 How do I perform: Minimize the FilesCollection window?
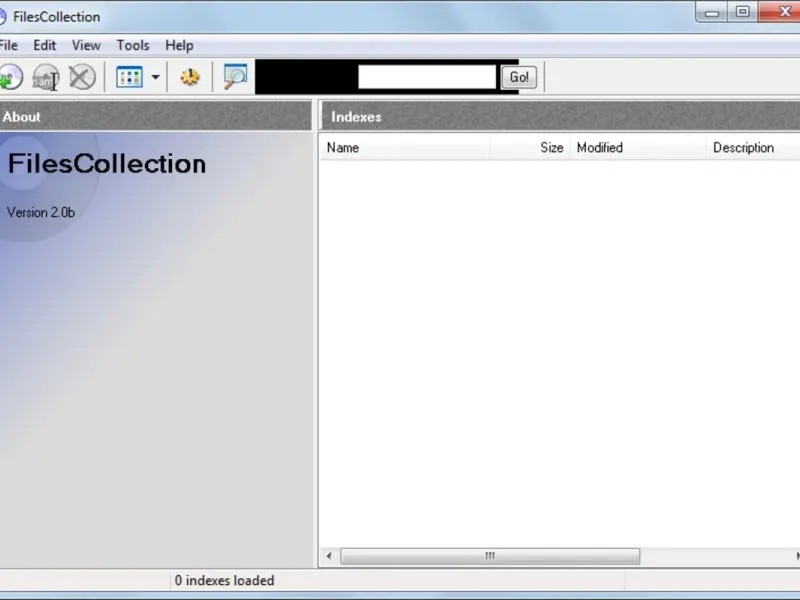[x=712, y=12]
